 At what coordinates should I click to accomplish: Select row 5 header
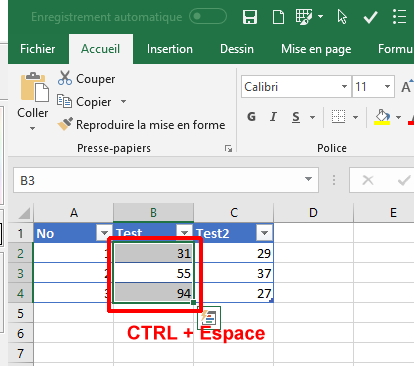pyautogui.click(x=20, y=313)
